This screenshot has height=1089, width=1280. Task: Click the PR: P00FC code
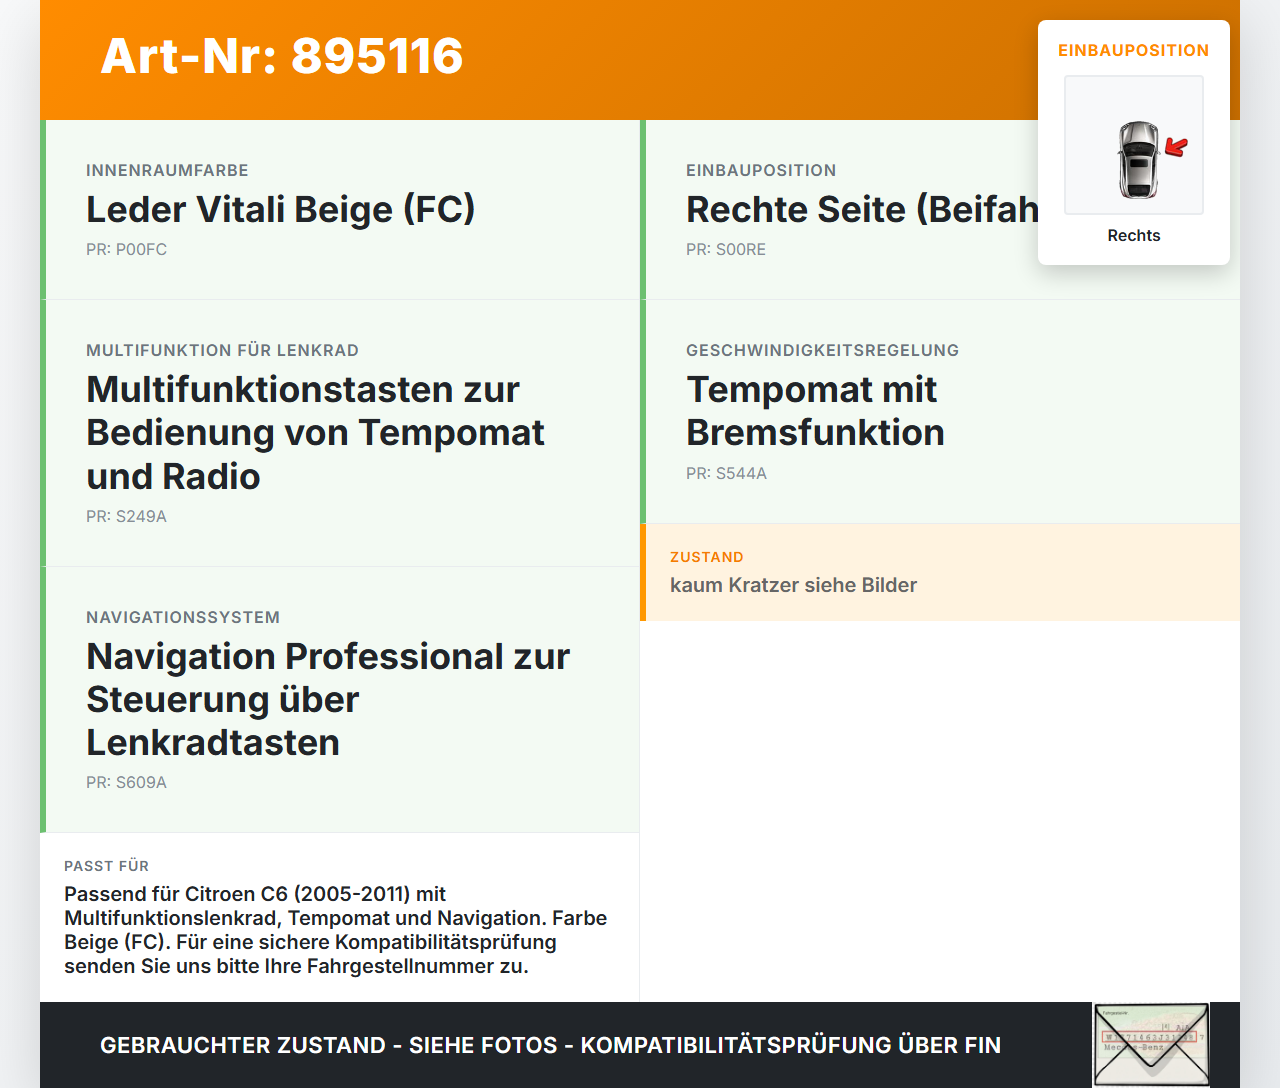pos(126,250)
